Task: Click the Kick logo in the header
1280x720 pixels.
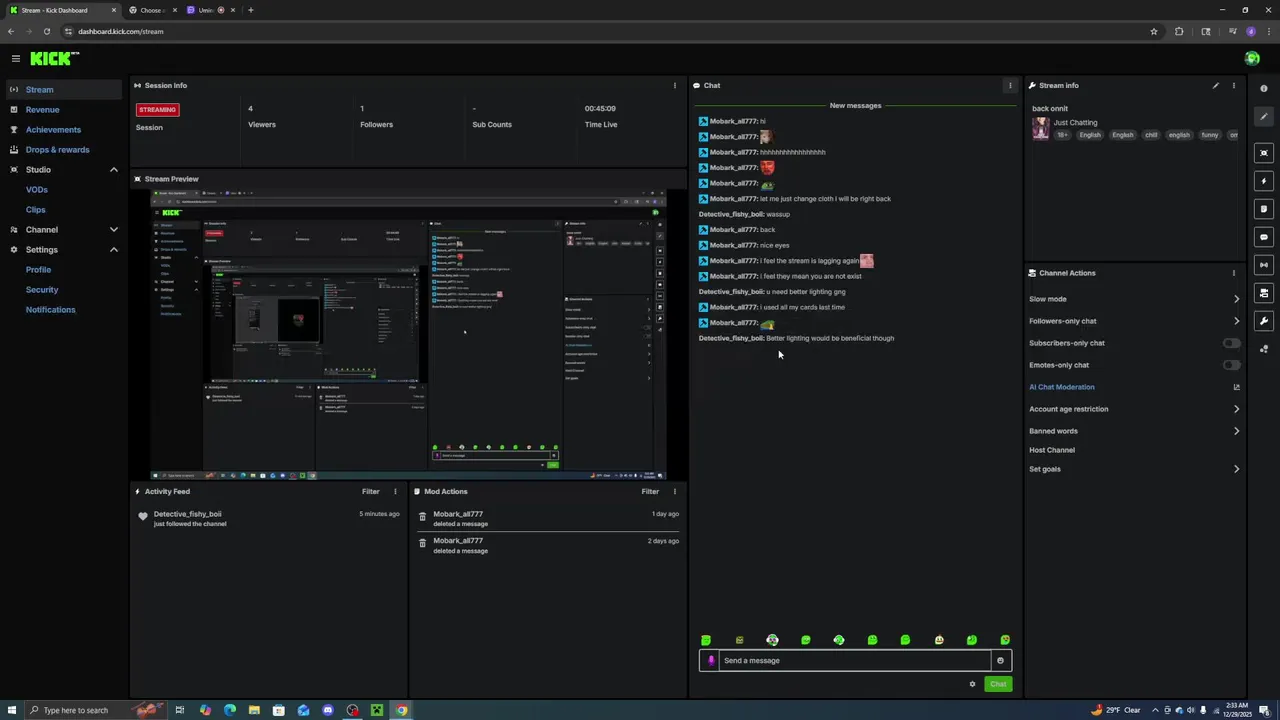Action: click(54, 59)
